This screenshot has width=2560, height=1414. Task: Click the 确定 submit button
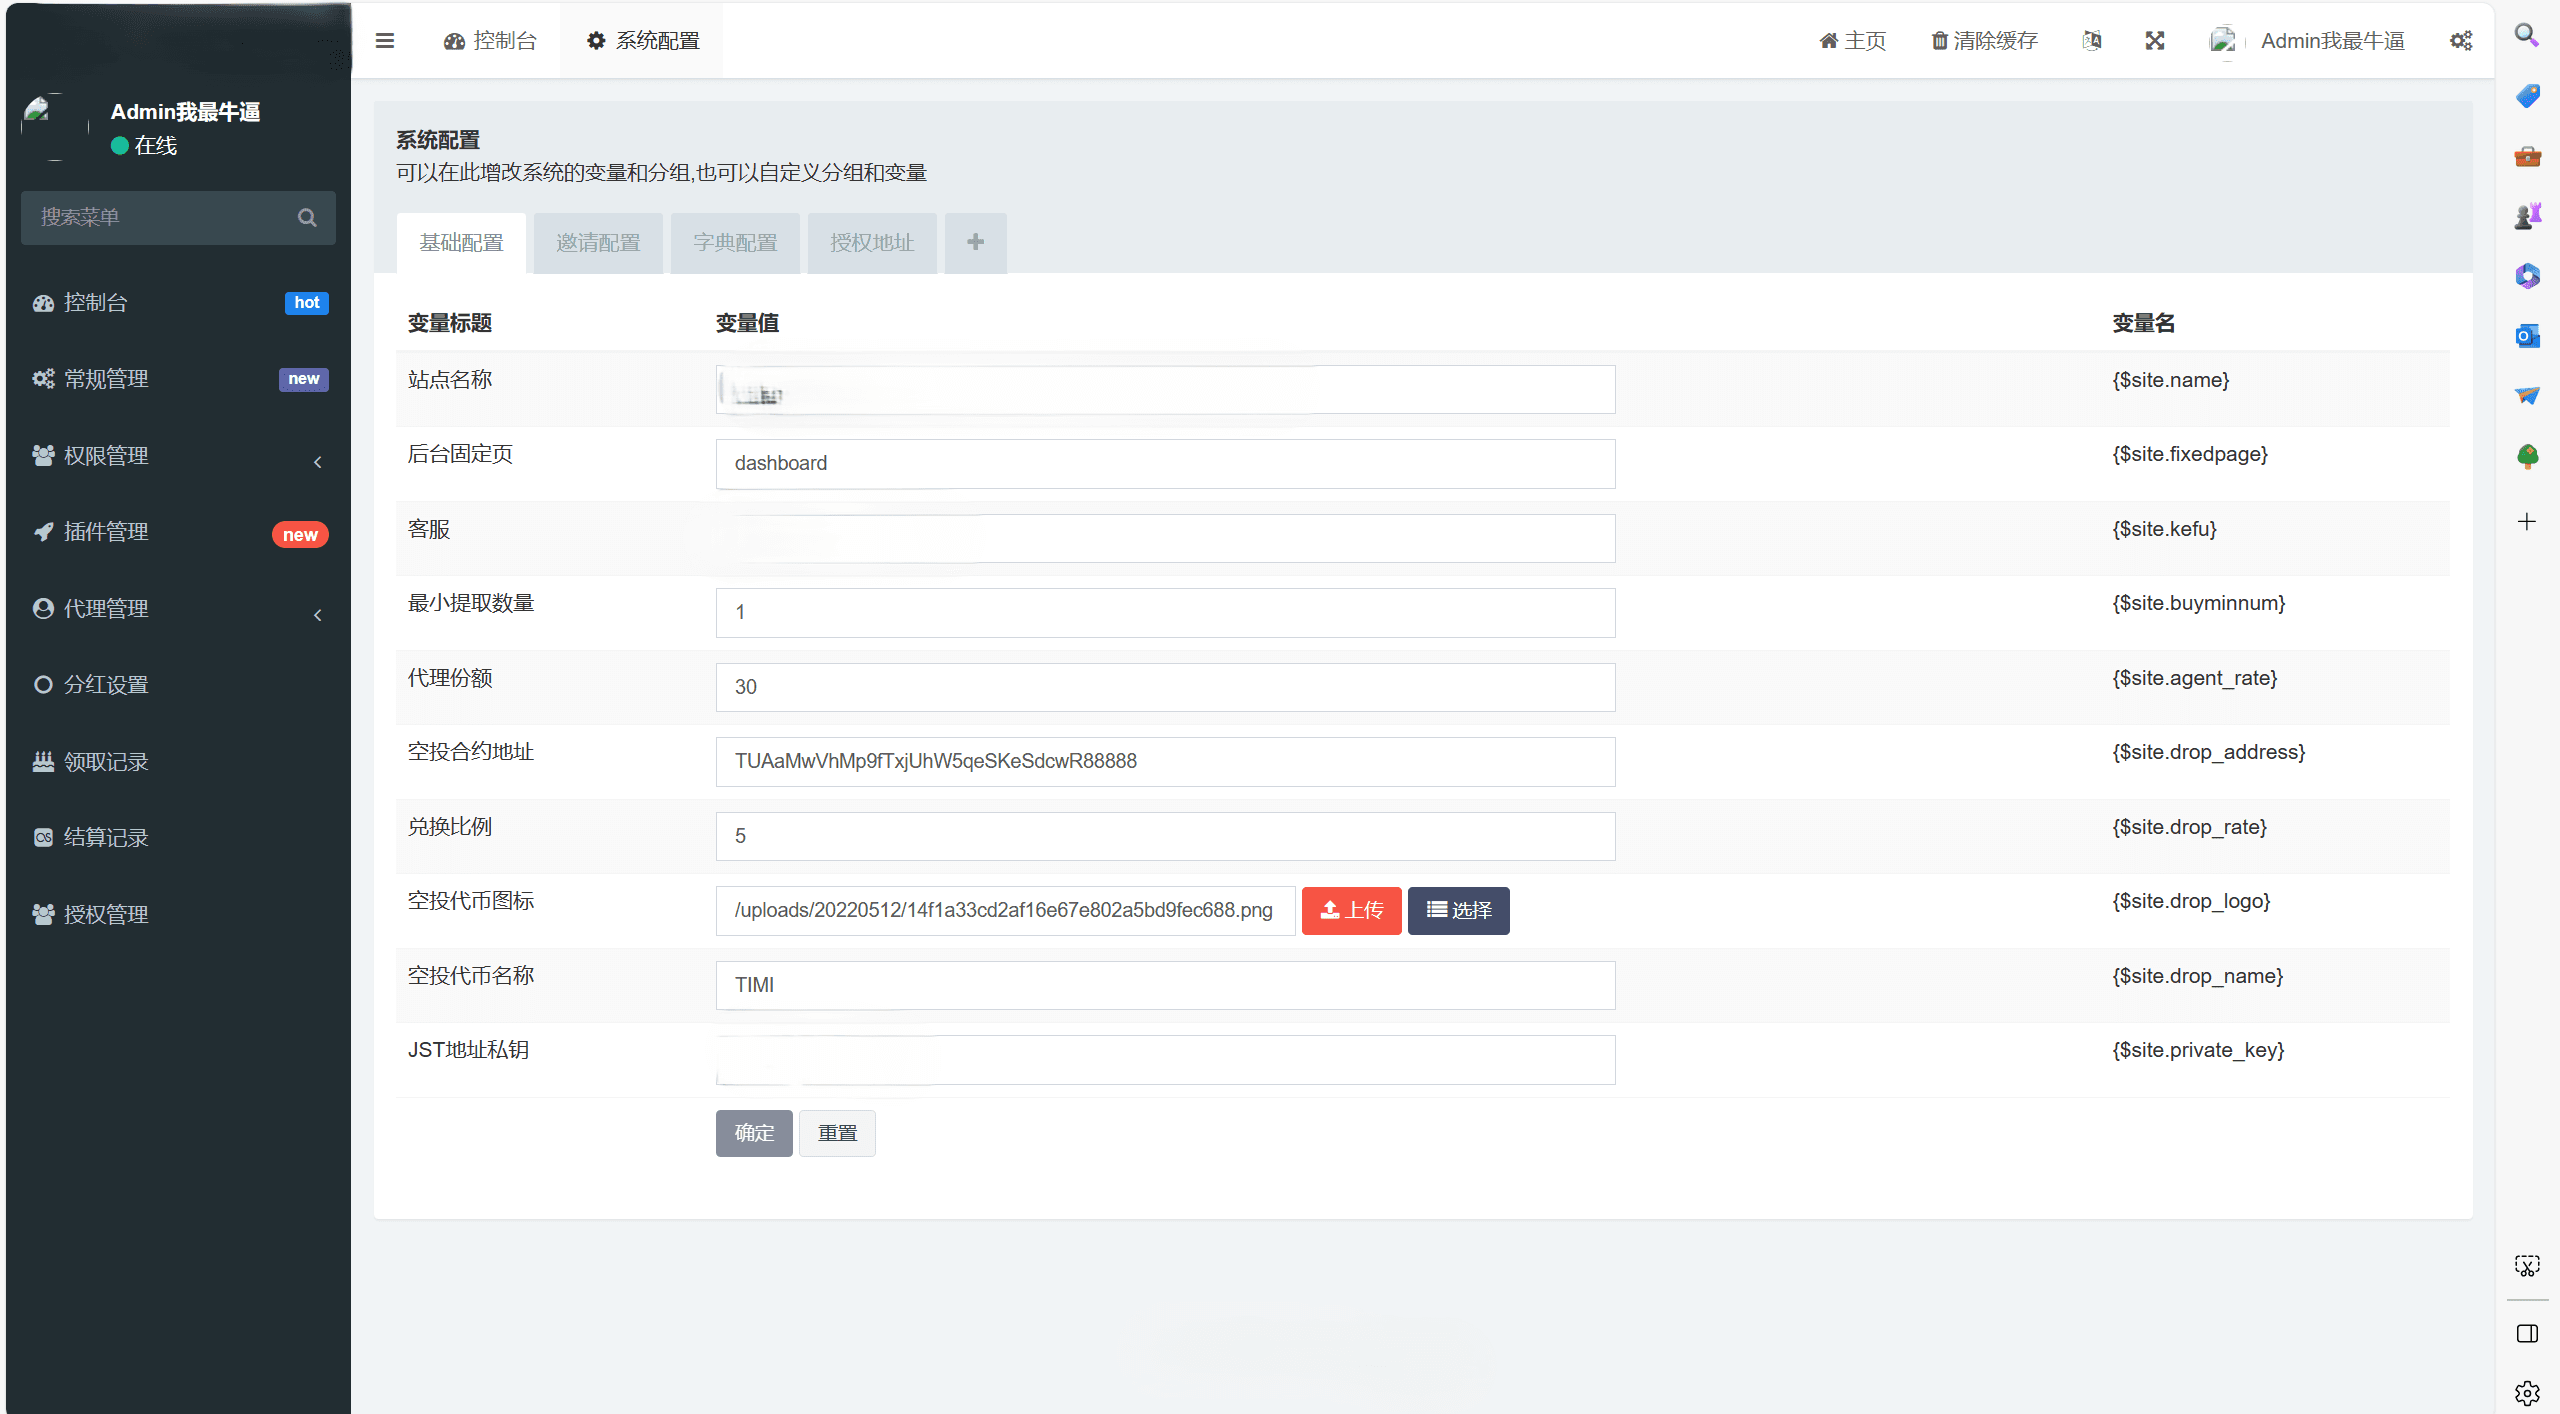754,1133
